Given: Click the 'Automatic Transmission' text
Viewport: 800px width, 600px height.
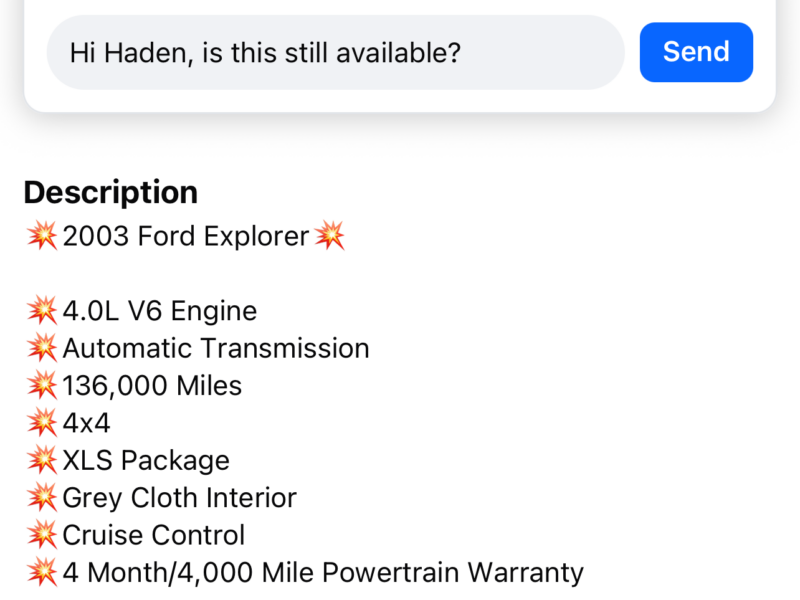Looking at the screenshot, I should click(216, 349).
